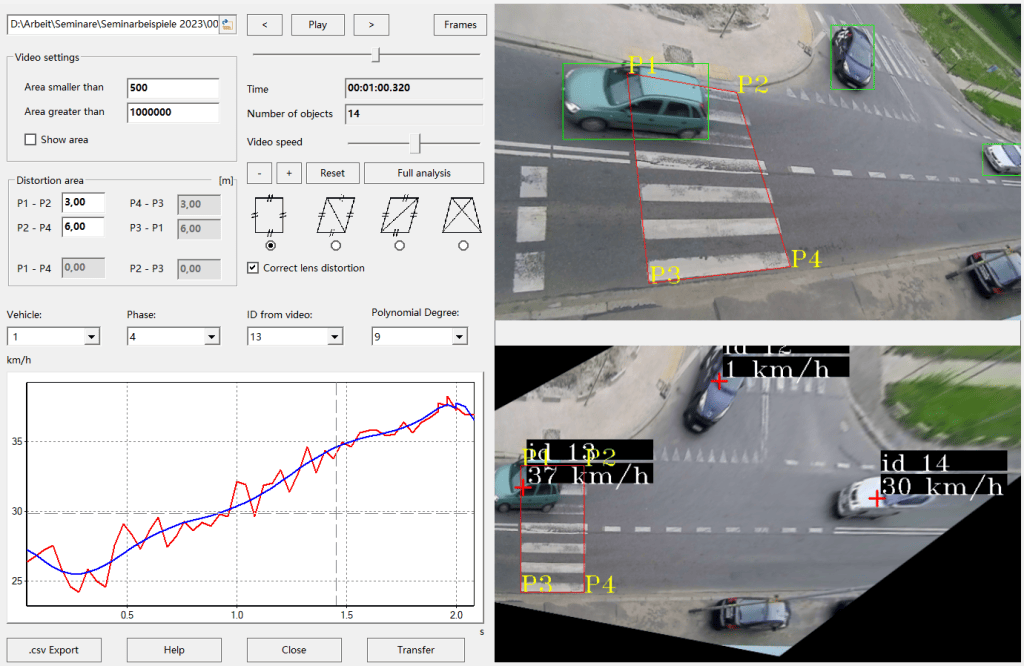Select the radio button under the trapezoid shape

click(462, 245)
